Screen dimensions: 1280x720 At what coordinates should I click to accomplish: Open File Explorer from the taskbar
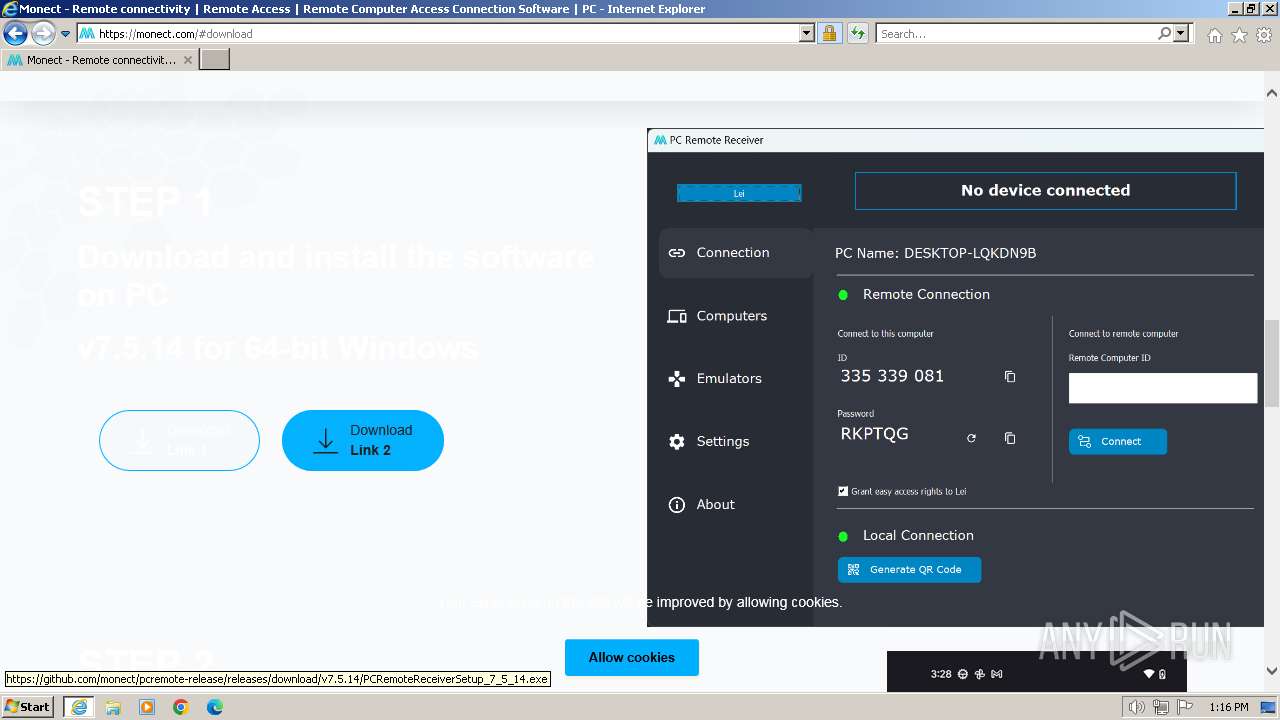point(113,707)
